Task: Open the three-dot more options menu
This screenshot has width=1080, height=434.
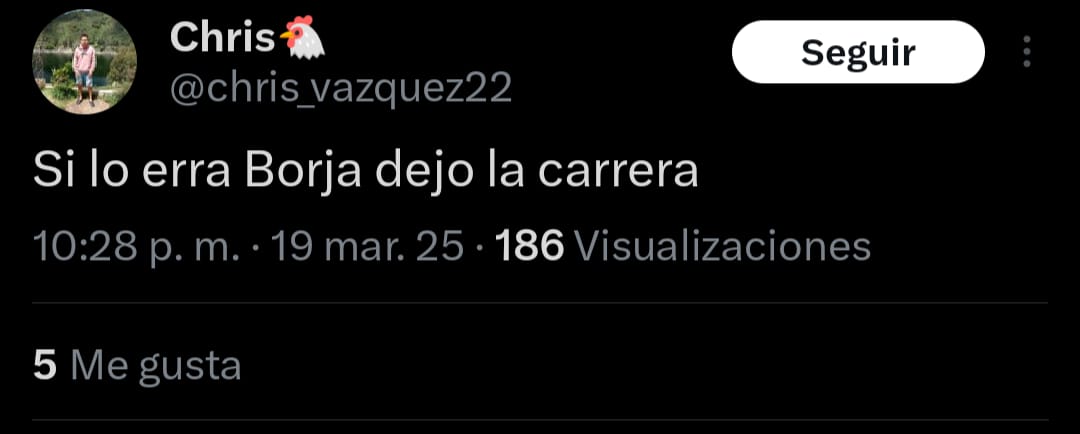Action: pyautogui.click(x=1026, y=52)
